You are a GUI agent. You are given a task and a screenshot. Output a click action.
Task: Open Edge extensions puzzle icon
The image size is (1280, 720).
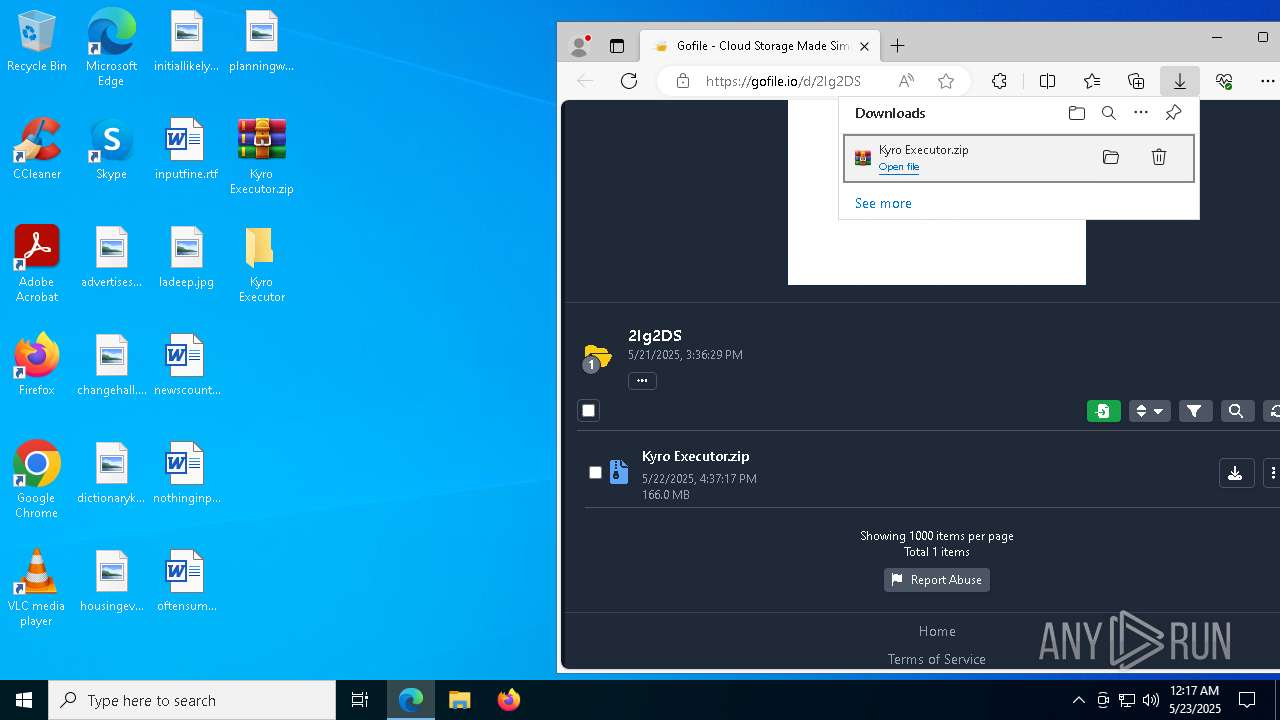click(x=999, y=81)
